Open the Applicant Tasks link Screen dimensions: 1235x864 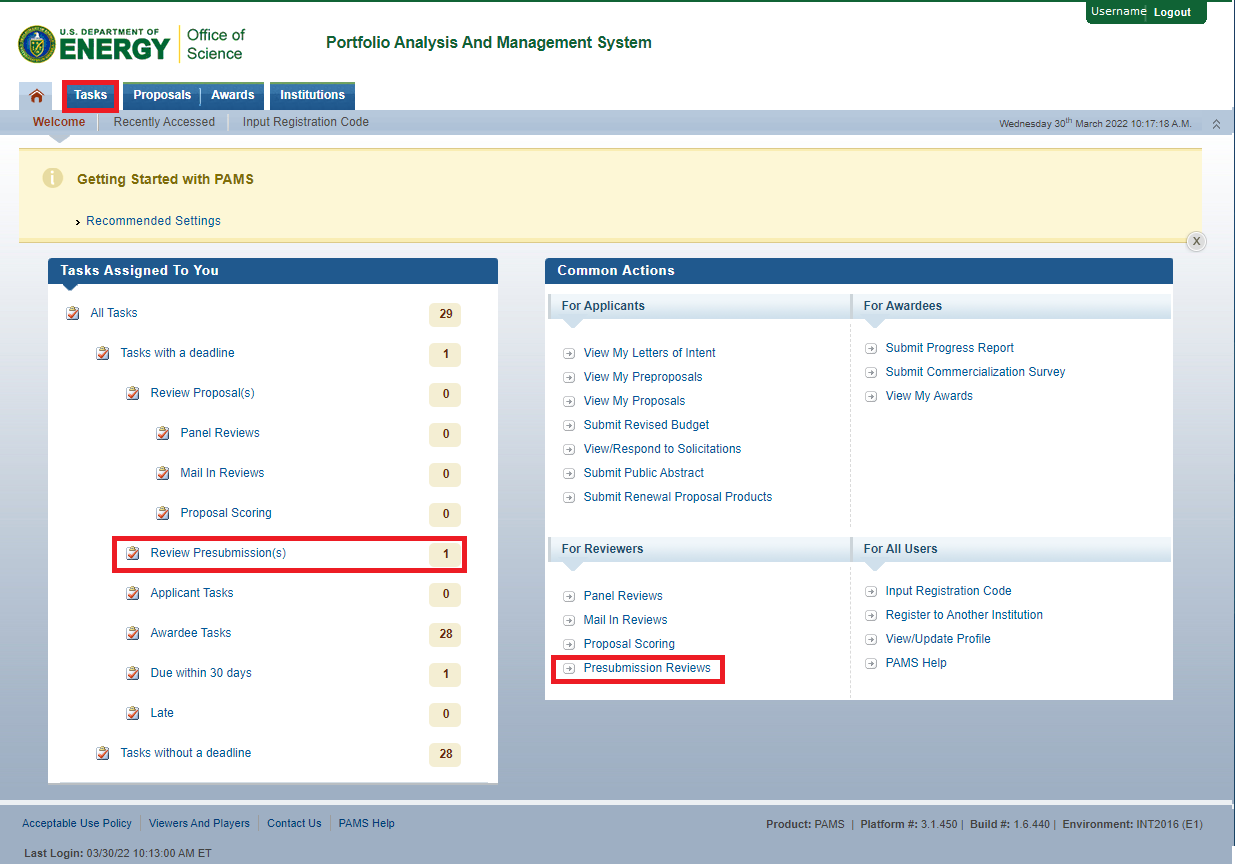click(x=192, y=593)
